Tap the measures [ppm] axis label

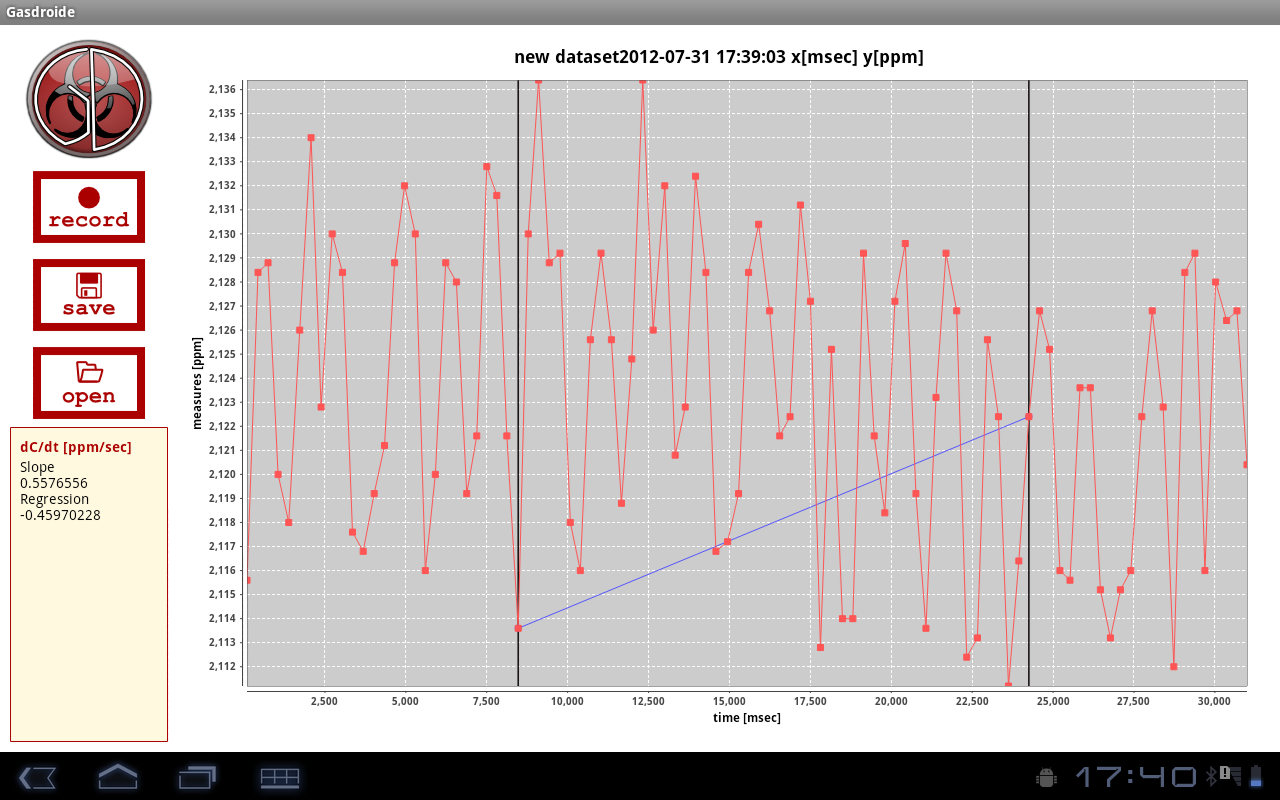[x=197, y=383]
